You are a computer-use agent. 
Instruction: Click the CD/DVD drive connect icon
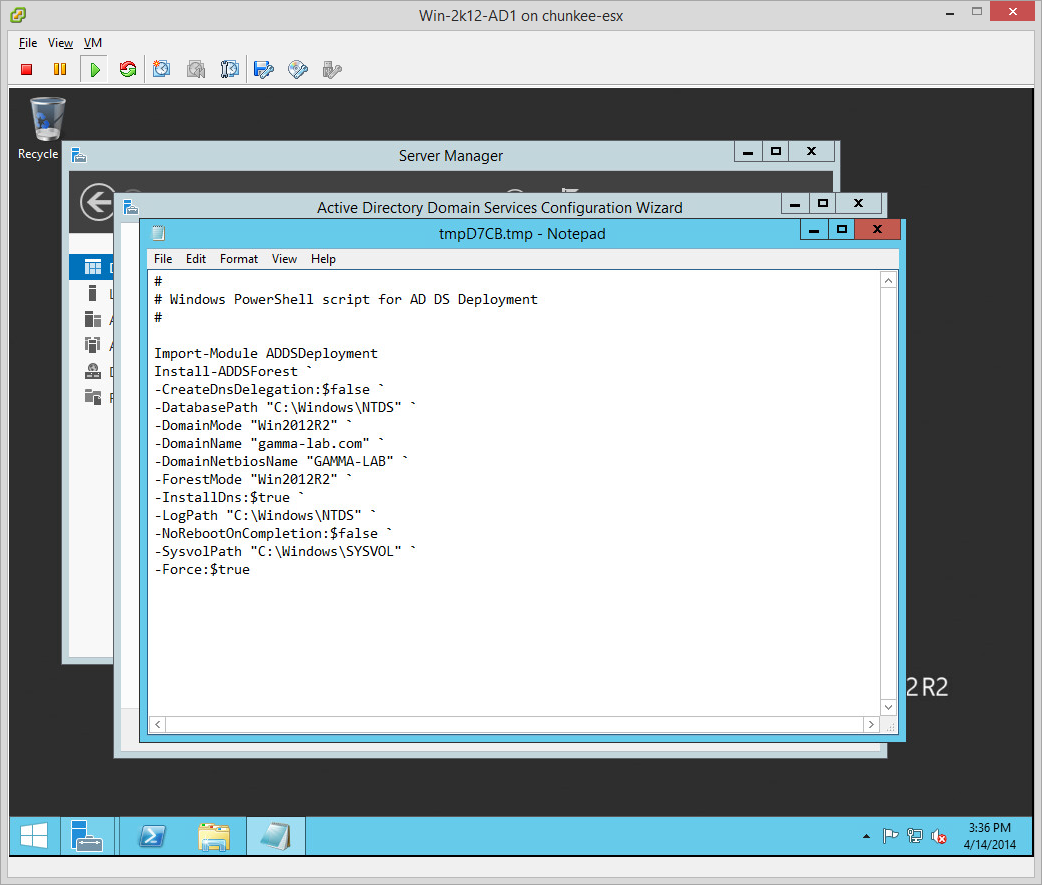click(x=298, y=69)
